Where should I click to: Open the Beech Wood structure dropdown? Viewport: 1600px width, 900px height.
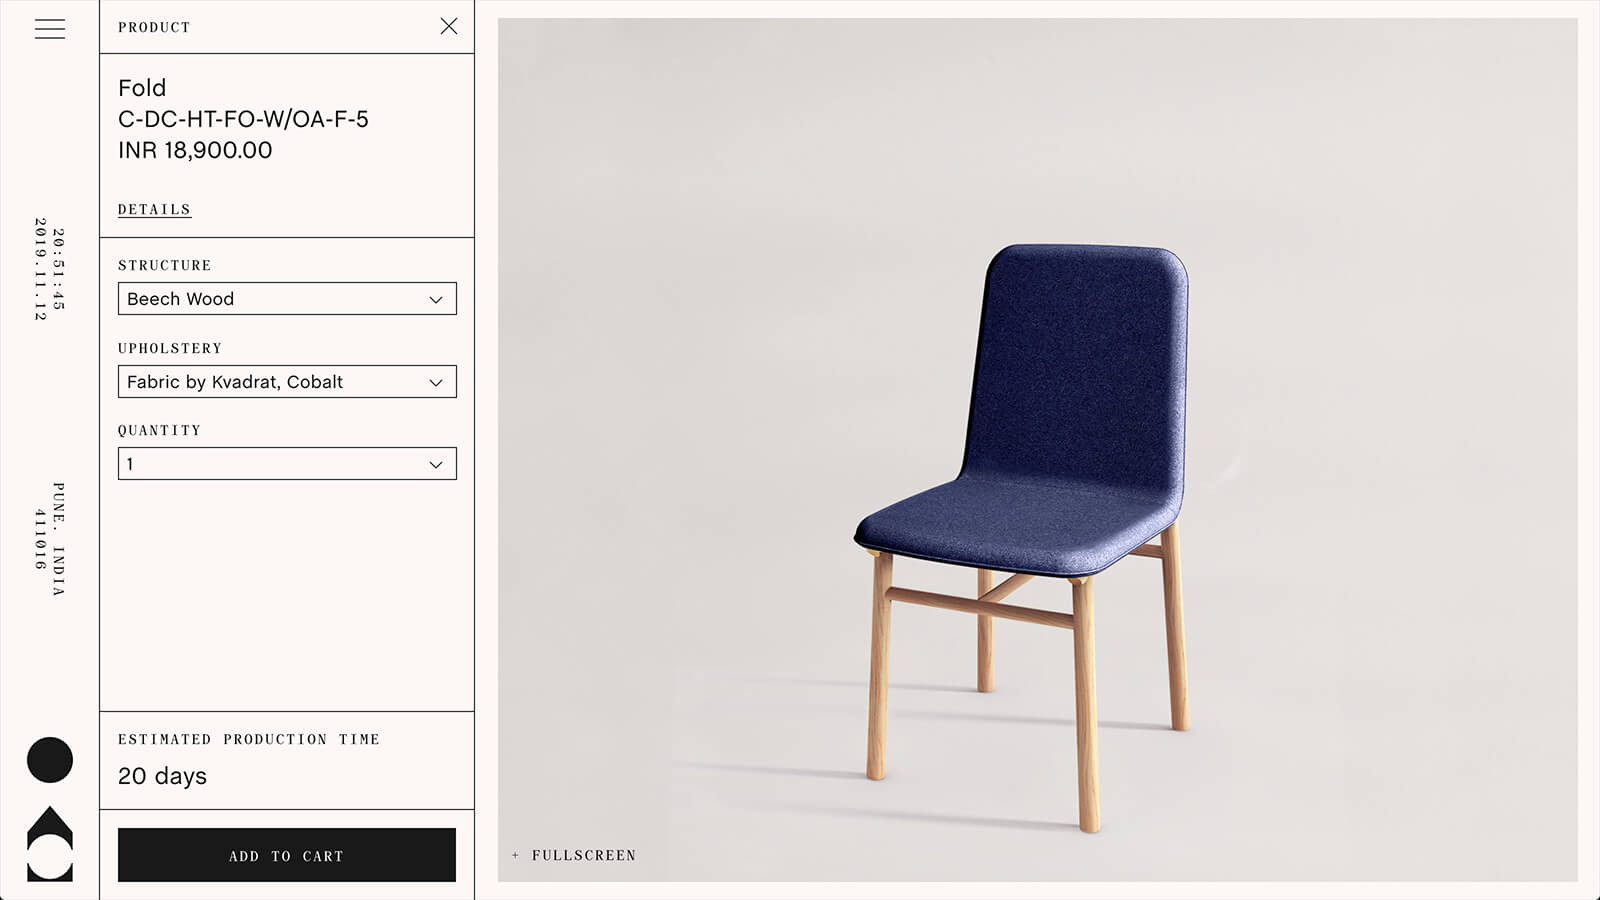[287, 299]
